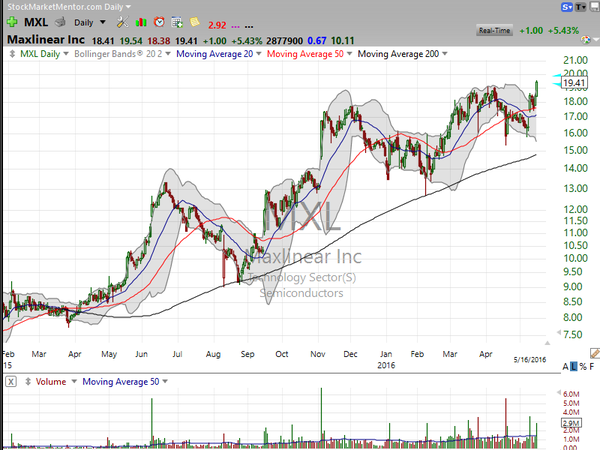This screenshot has width=600, height=450.
Task: Open the wrench and screwdriver chart settings
Action: coord(122,22)
